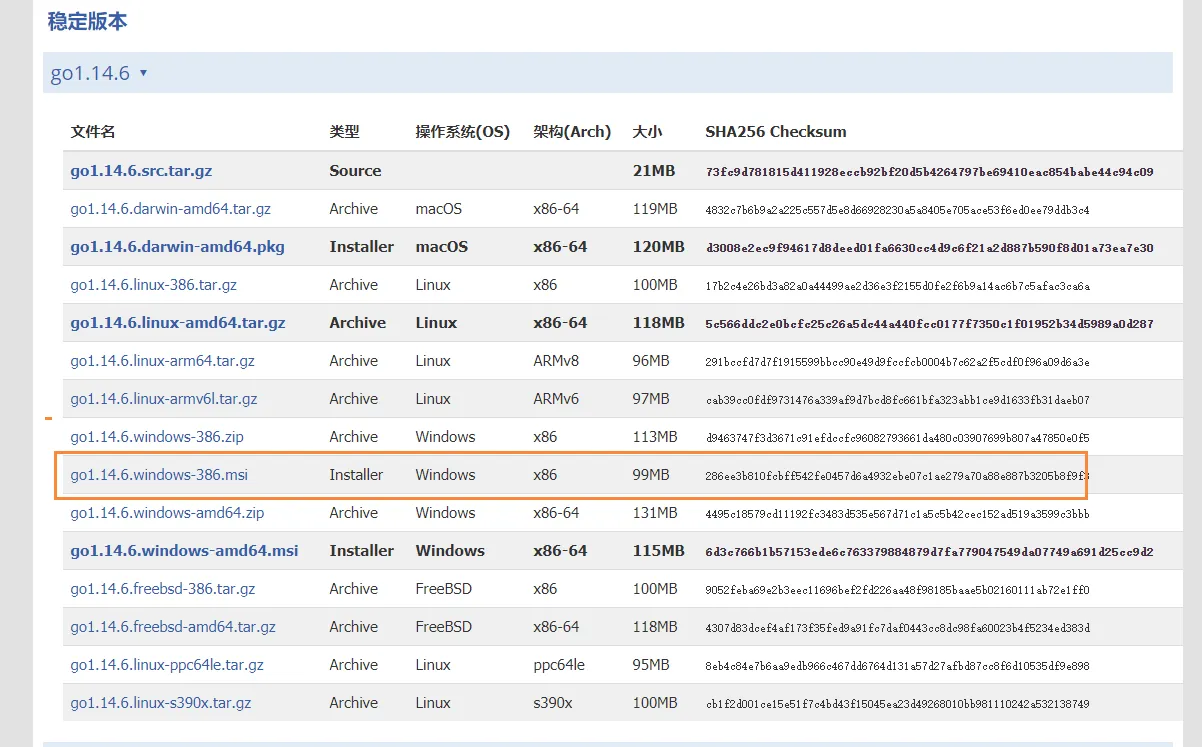Get go1.14.6.windows-amd64.msi installer

point(184,551)
